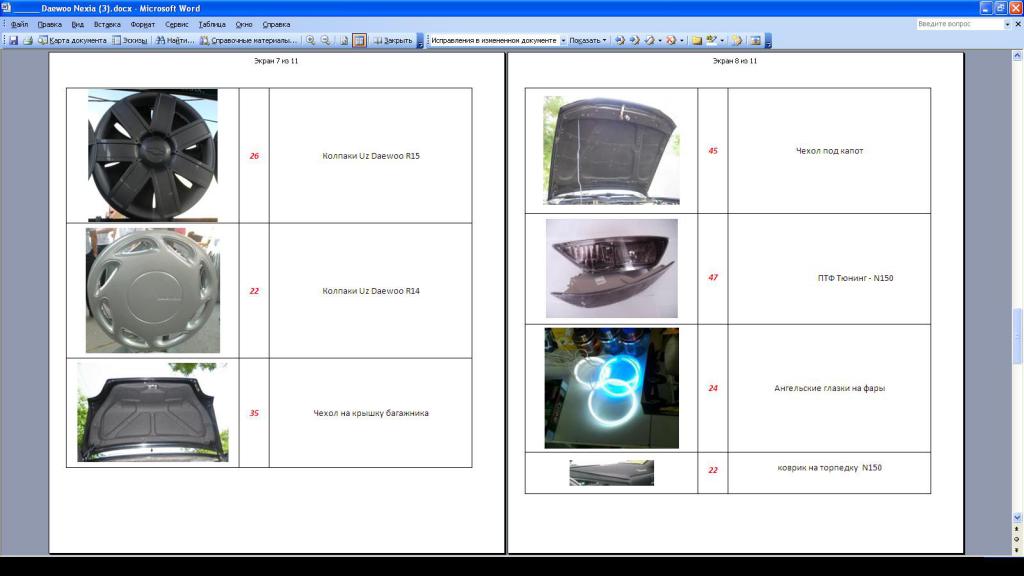Open the Таблица menu
The image size is (1024, 576).
pos(212,24)
